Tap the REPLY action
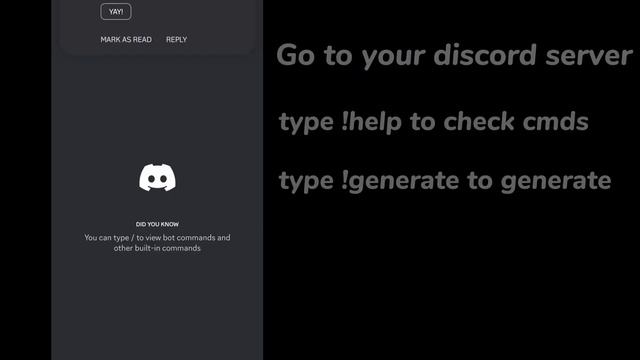The width and height of the screenshot is (640, 360). click(x=176, y=40)
